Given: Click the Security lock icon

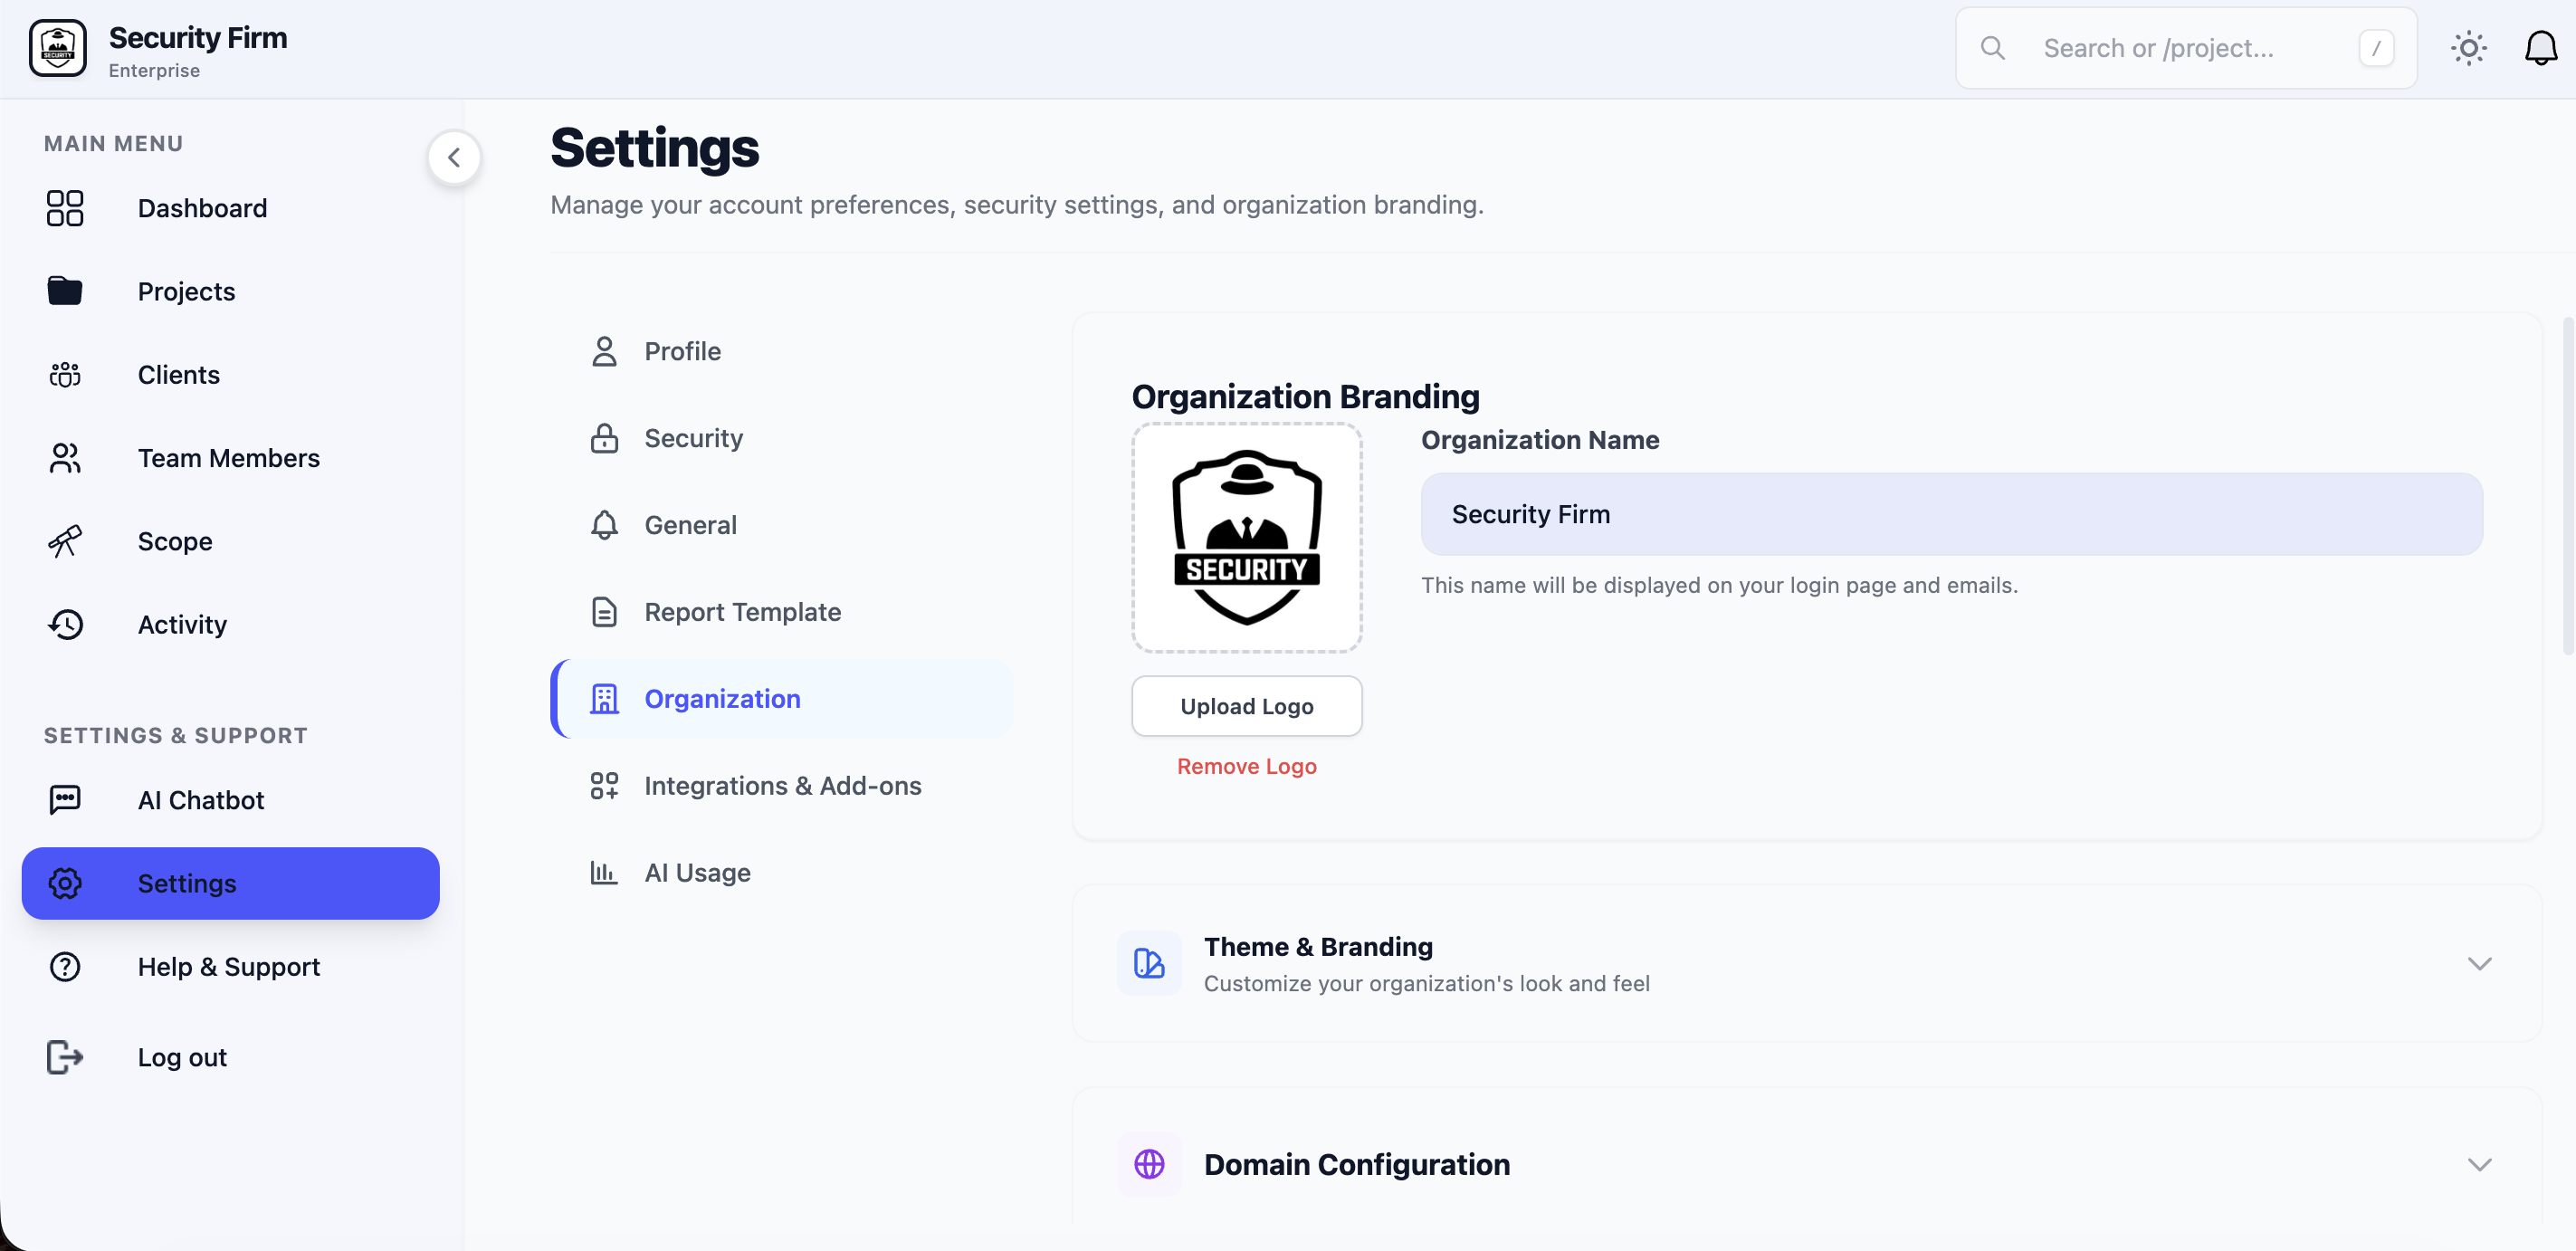Looking at the screenshot, I should pos(604,438).
